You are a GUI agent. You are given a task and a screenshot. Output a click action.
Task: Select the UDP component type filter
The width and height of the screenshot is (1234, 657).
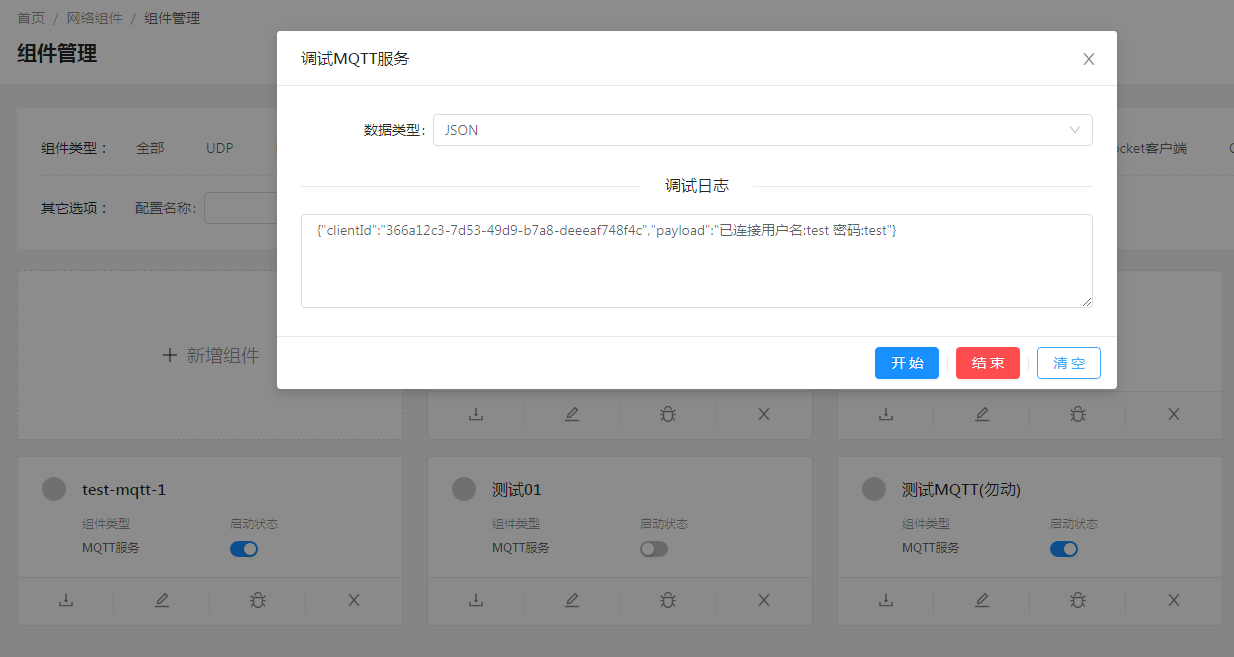[x=219, y=148]
